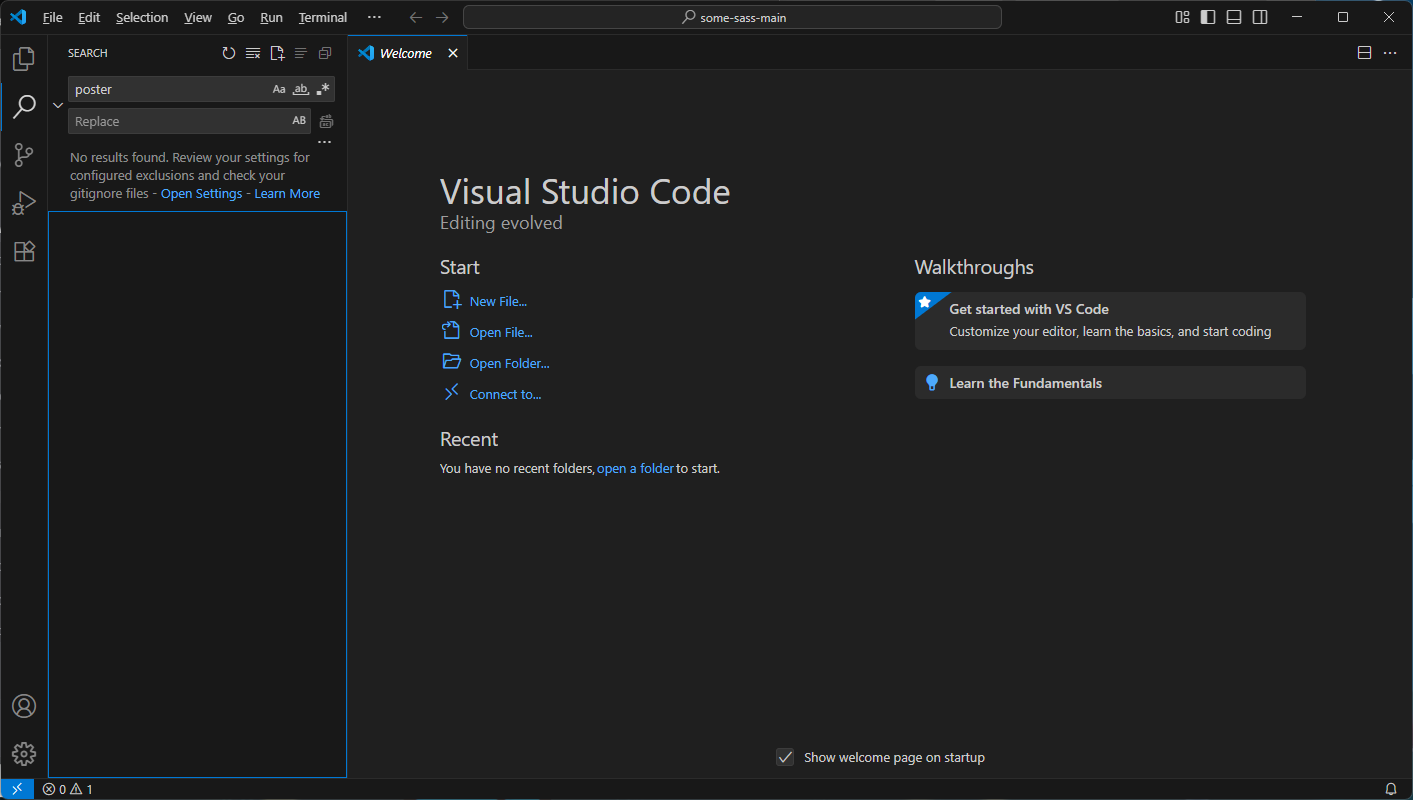Open the Run and Debug view

click(24, 203)
